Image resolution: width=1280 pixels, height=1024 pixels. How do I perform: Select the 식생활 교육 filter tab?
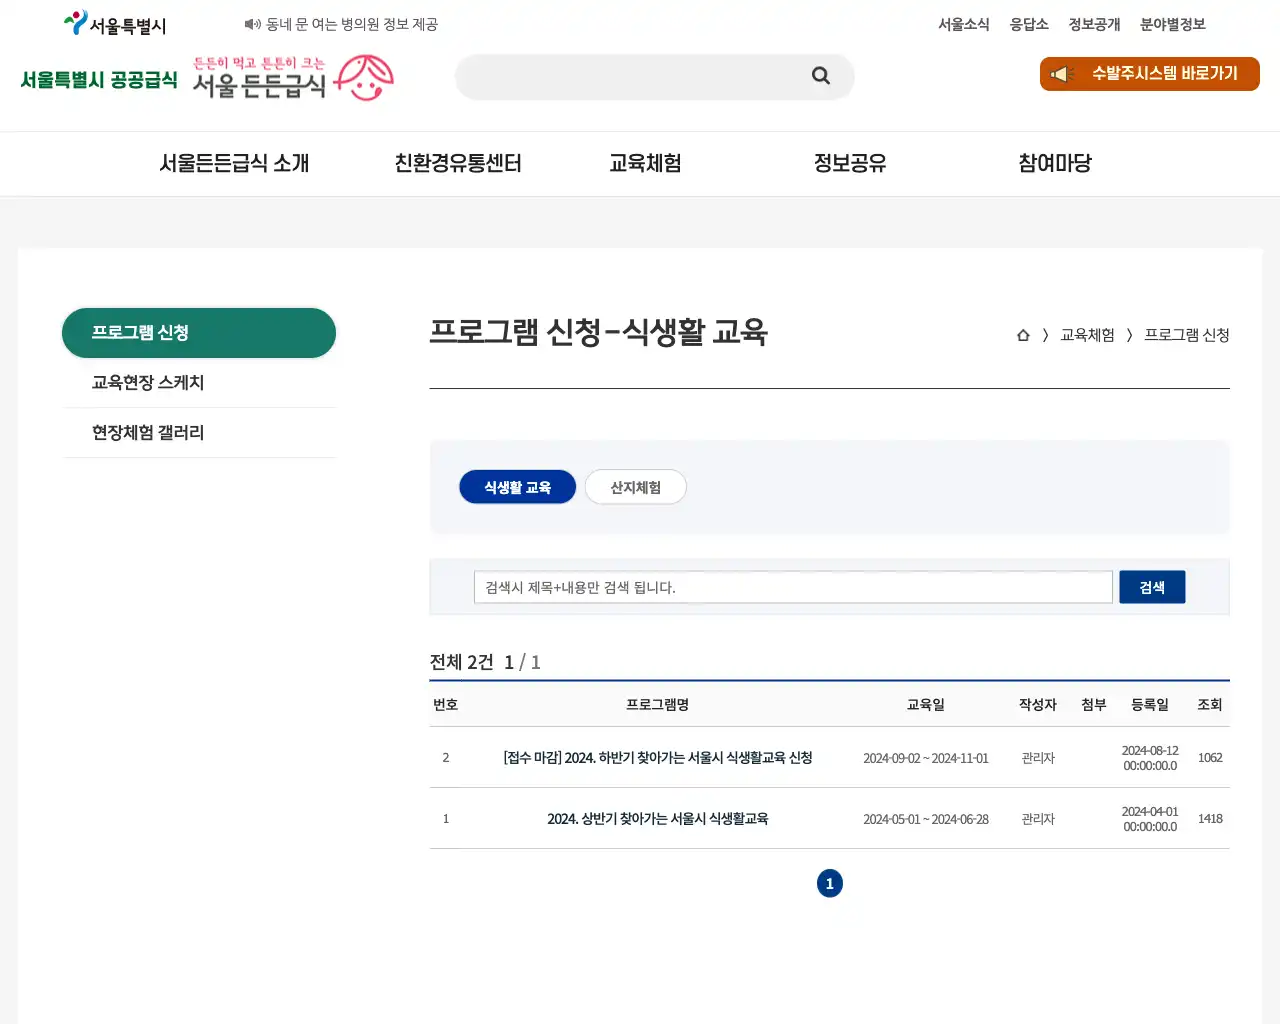[x=517, y=487]
